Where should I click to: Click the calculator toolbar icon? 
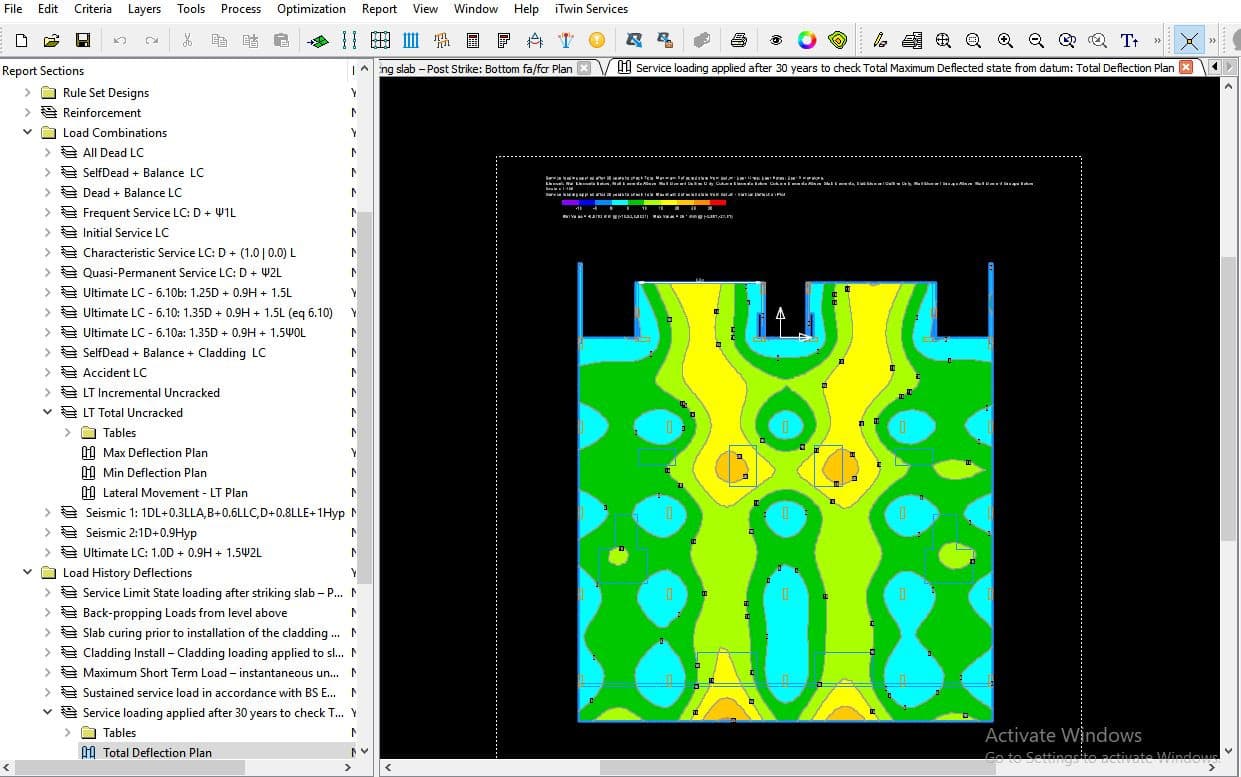(473, 41)
